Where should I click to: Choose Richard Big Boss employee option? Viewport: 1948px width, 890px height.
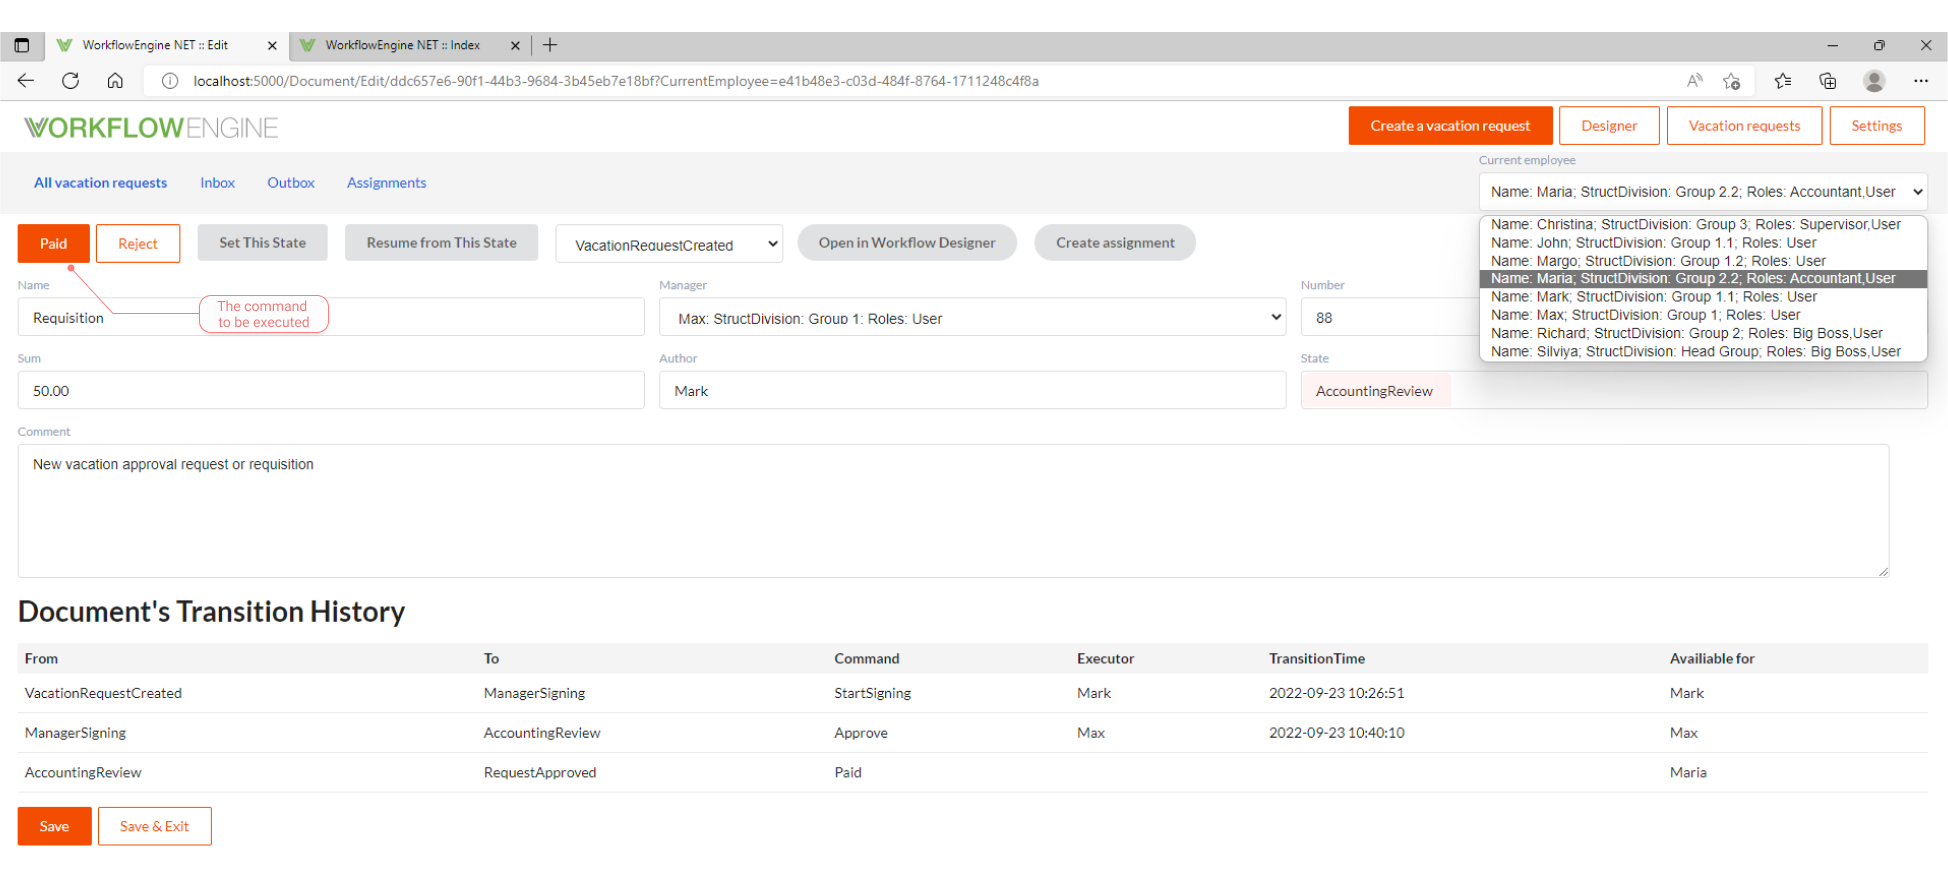[1703, 333]
